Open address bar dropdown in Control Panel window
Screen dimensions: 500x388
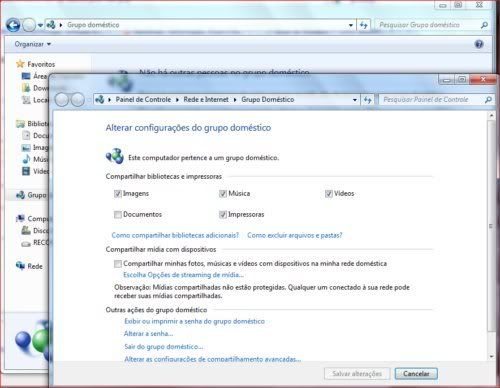click(x=355, y=100)
